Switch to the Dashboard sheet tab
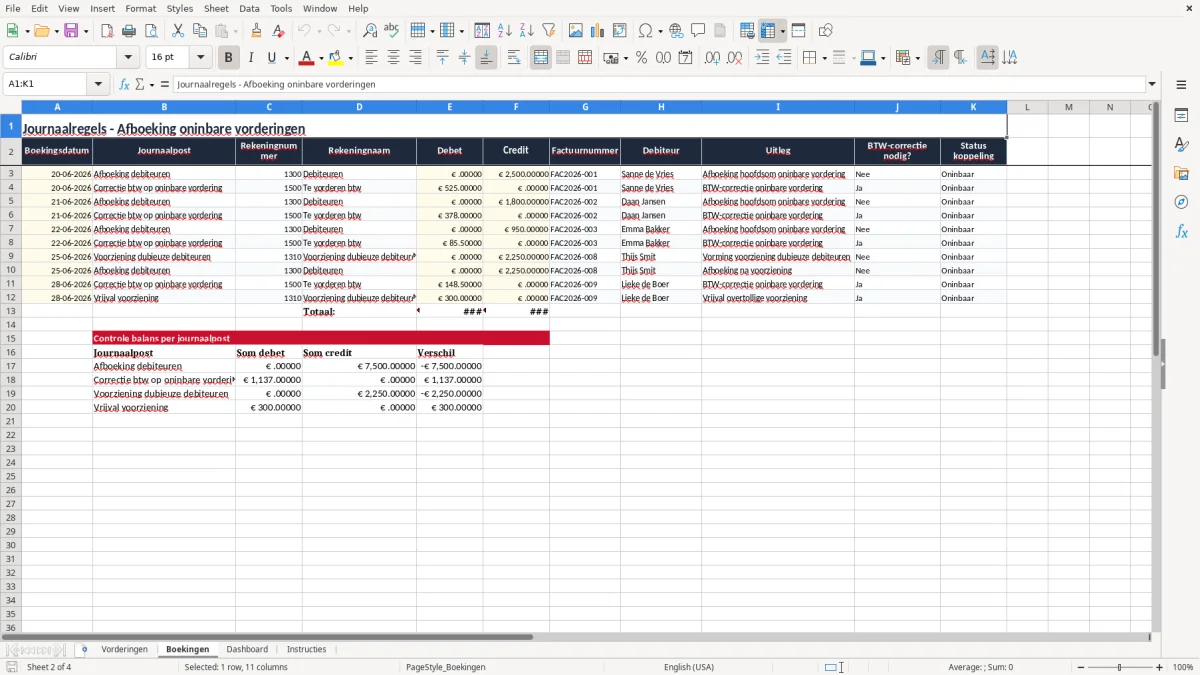1200x675 pixels. point(247,649)
